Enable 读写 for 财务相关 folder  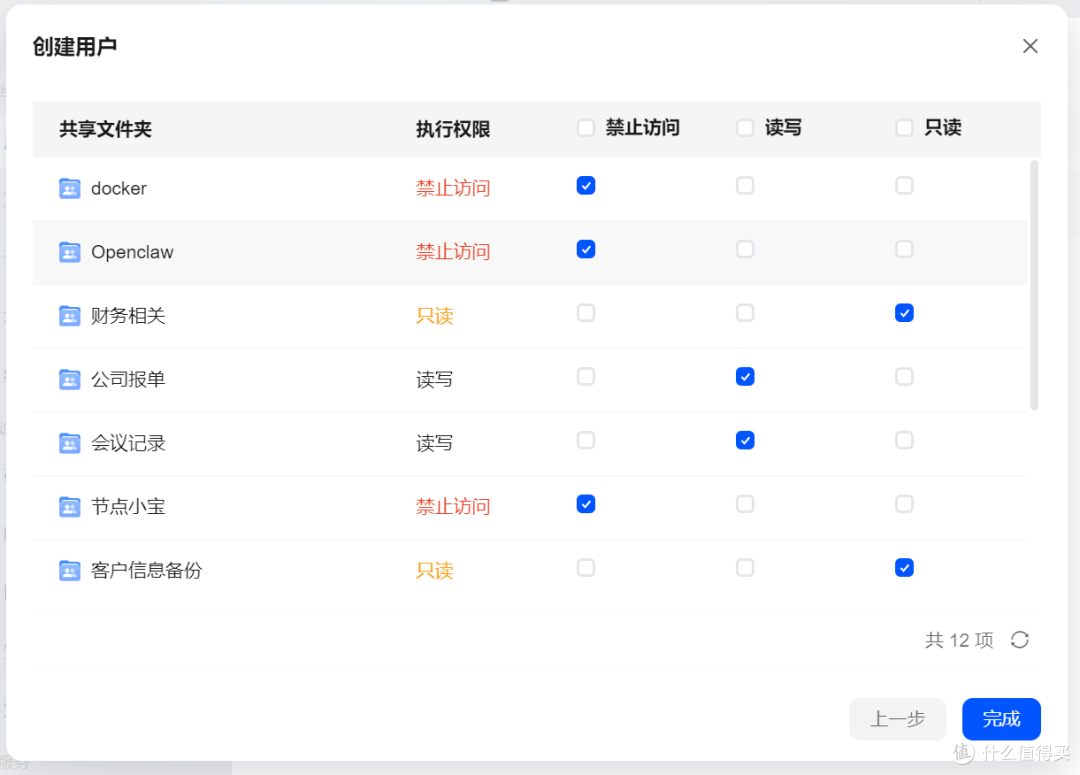click(745, 313)
